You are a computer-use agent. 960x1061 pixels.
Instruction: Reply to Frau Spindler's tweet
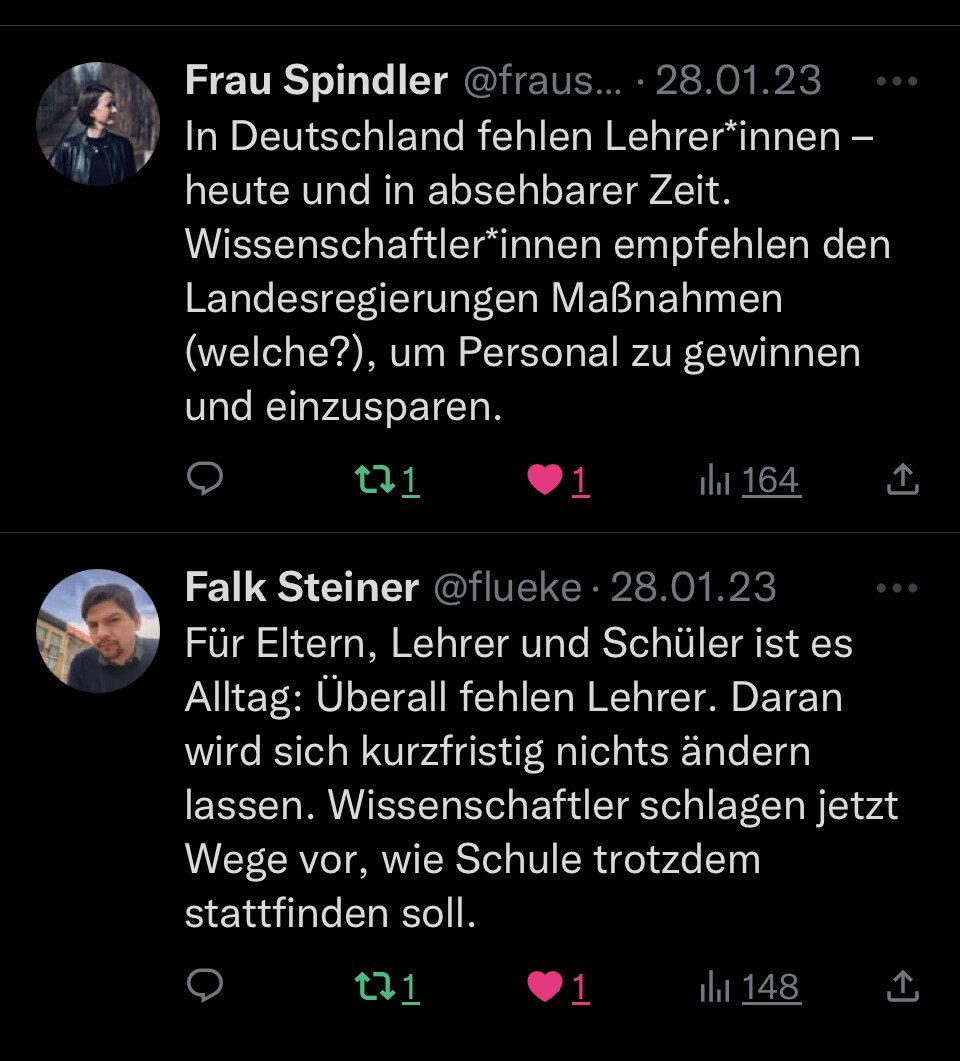click(x=205, y=480)
